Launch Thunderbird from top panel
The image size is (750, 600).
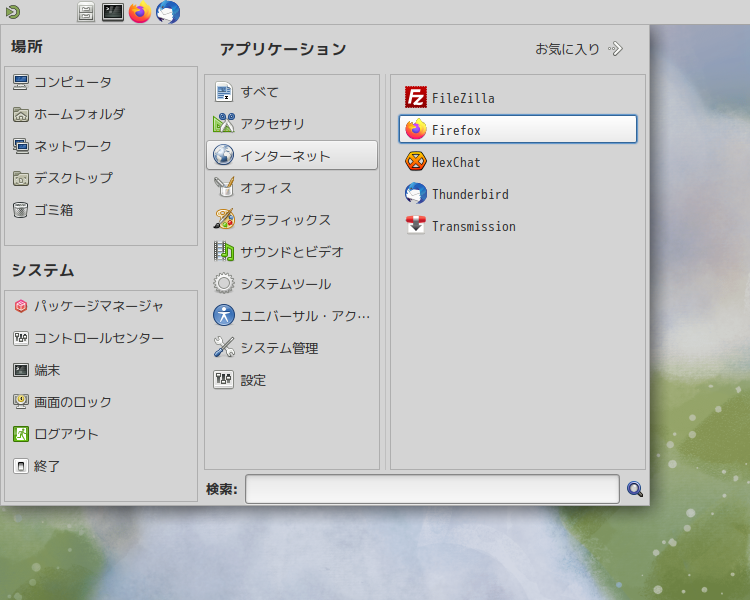[168, 12]
